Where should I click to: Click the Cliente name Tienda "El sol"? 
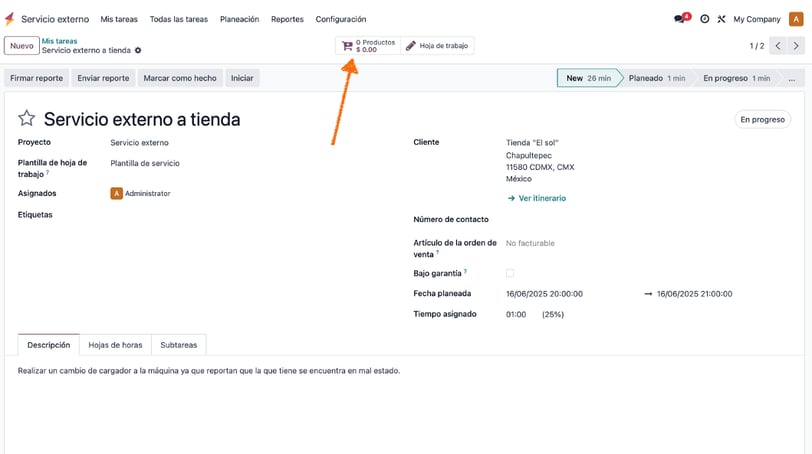[x=532, y=142]
